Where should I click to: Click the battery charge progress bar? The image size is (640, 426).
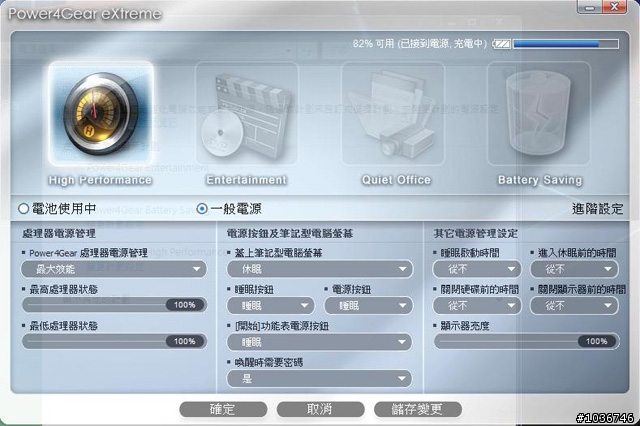[566, 44]
